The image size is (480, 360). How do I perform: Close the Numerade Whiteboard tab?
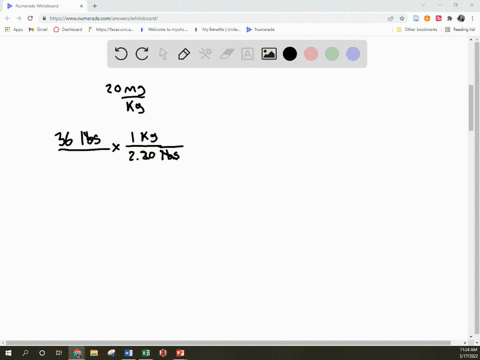coord(81,6)
